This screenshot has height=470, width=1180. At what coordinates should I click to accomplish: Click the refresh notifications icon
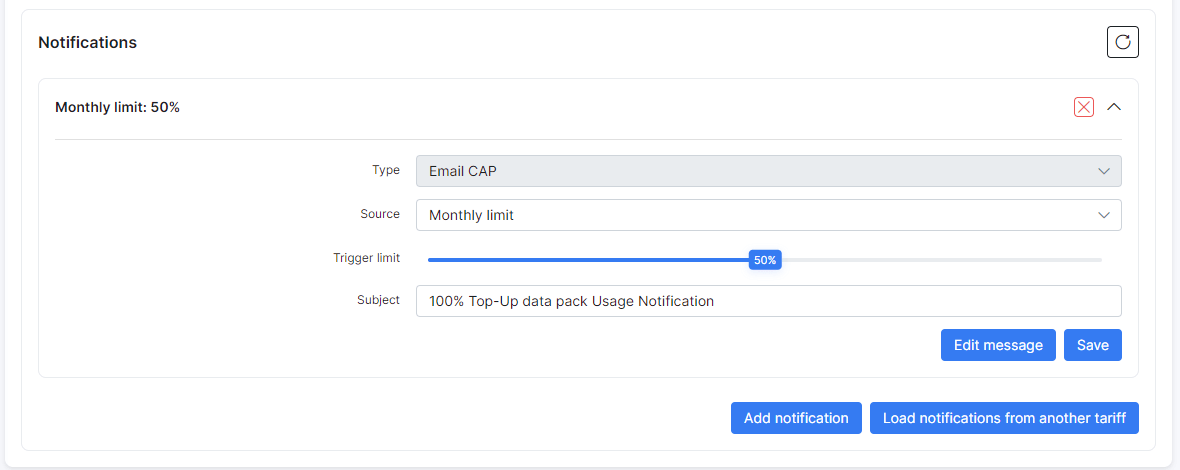tap(1122, 42)
